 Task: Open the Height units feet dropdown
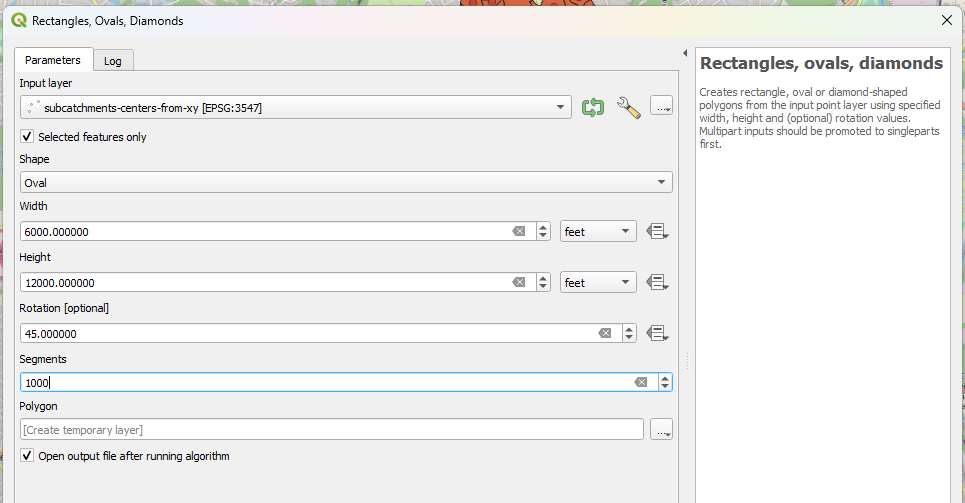(598, 283)
